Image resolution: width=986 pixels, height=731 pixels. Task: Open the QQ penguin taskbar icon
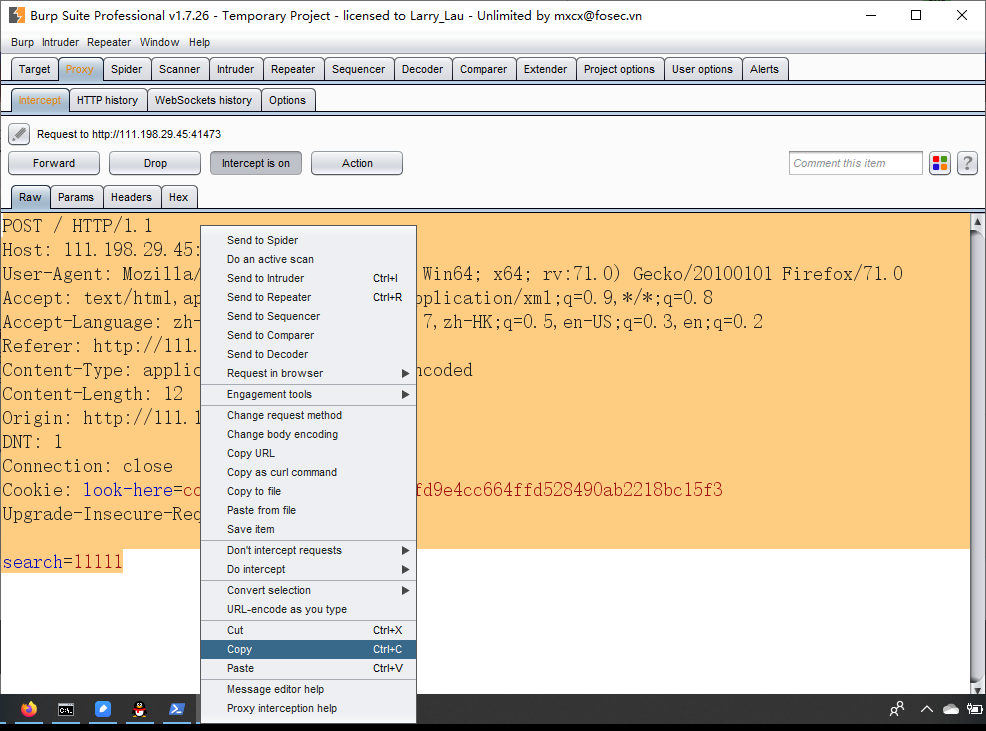click(139, 710)
